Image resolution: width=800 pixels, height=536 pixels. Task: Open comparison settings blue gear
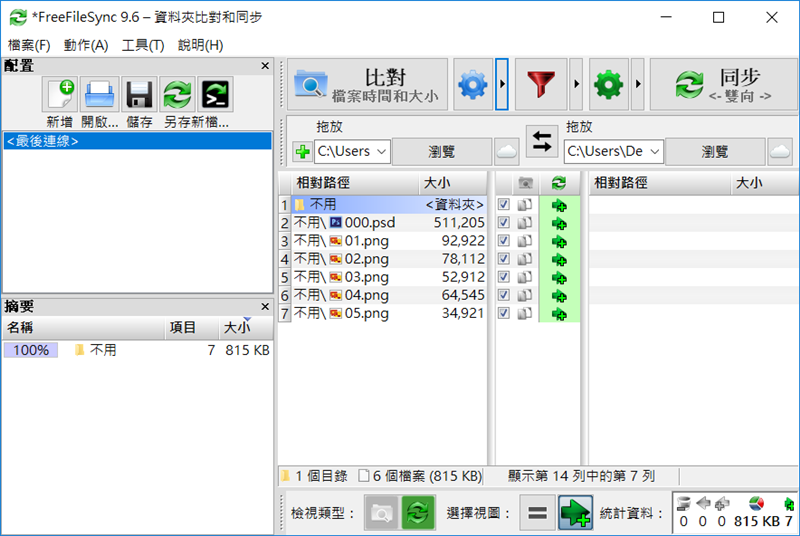pos(473,84)
